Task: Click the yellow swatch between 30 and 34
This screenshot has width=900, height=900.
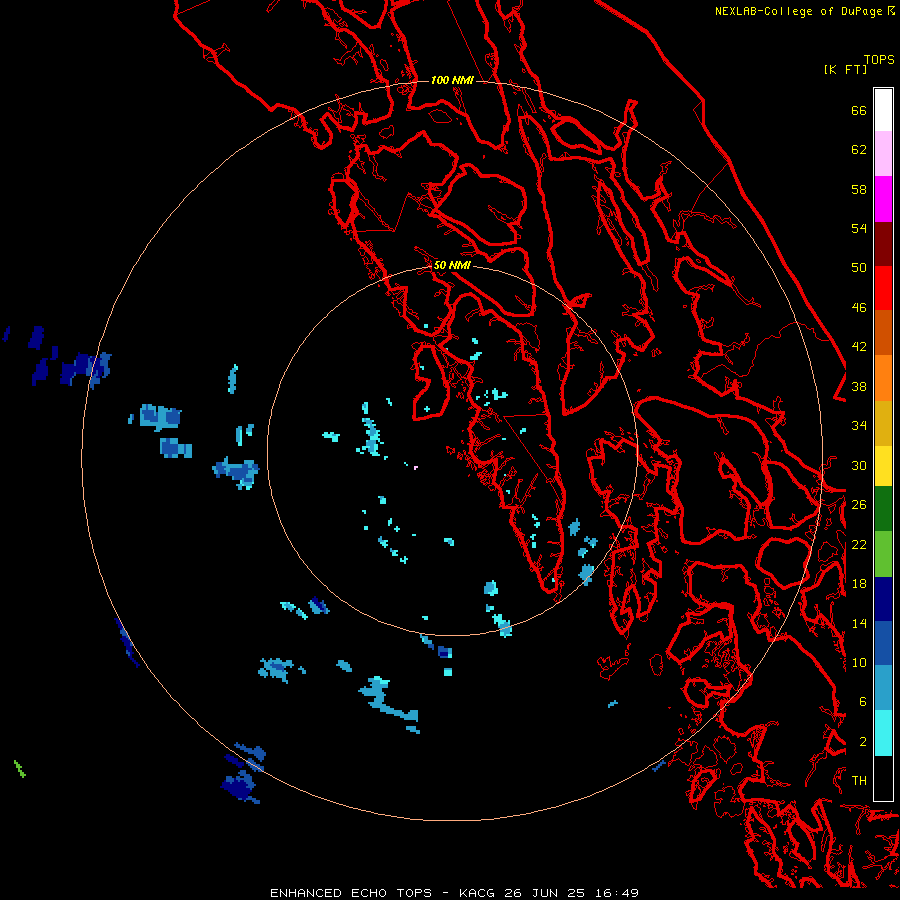Action: [x=883, y=466]
